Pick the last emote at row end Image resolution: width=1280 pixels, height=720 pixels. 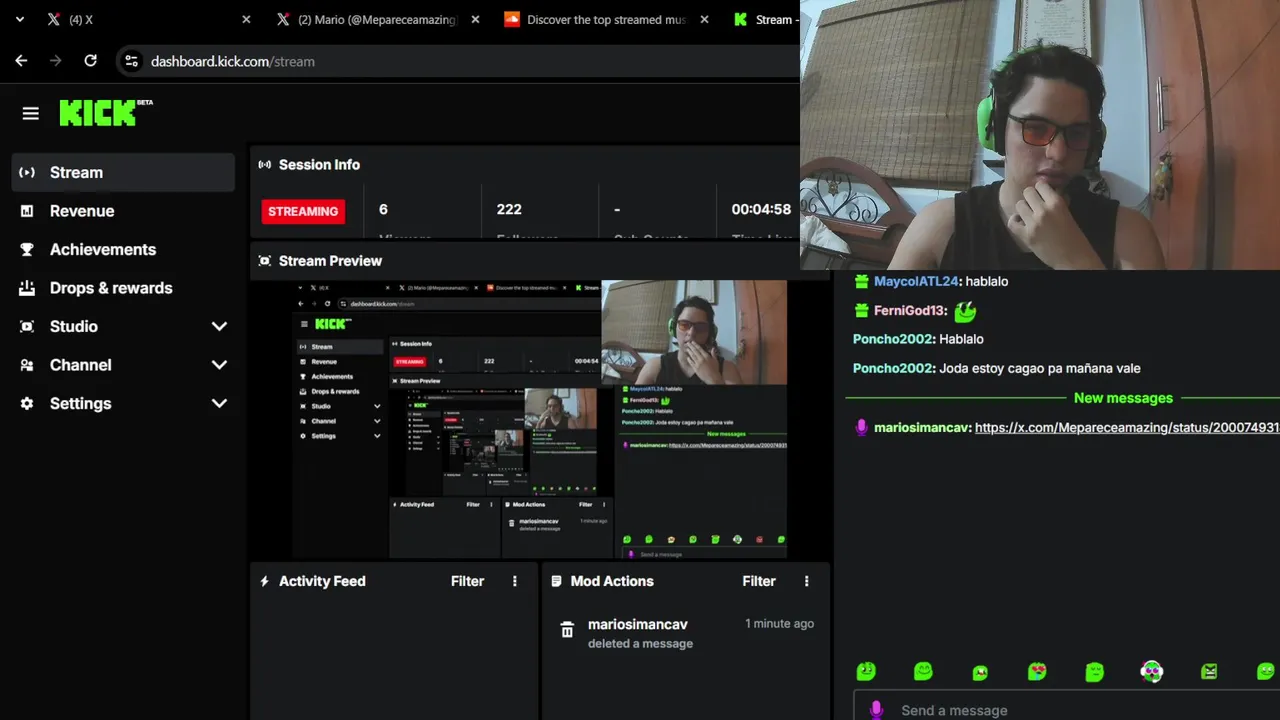[x=1266, y=672]
